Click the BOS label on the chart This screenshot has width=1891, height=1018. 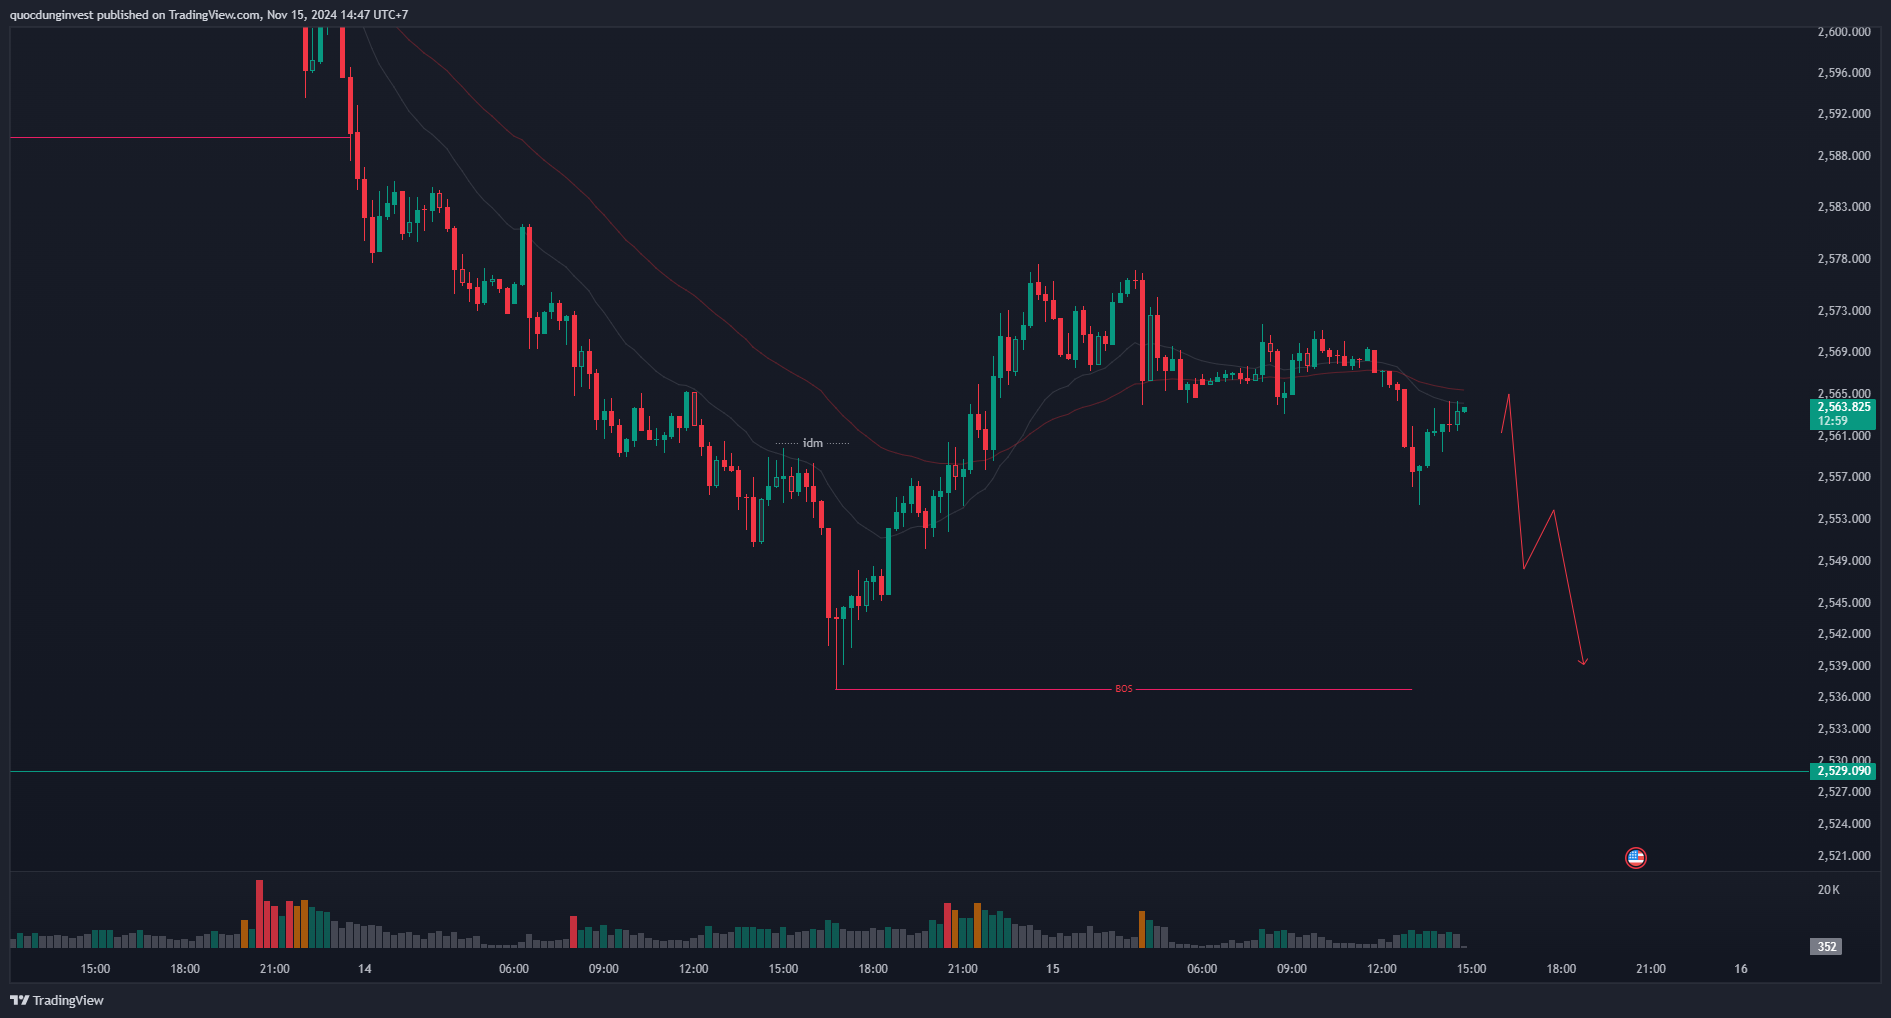[1124, 689]
